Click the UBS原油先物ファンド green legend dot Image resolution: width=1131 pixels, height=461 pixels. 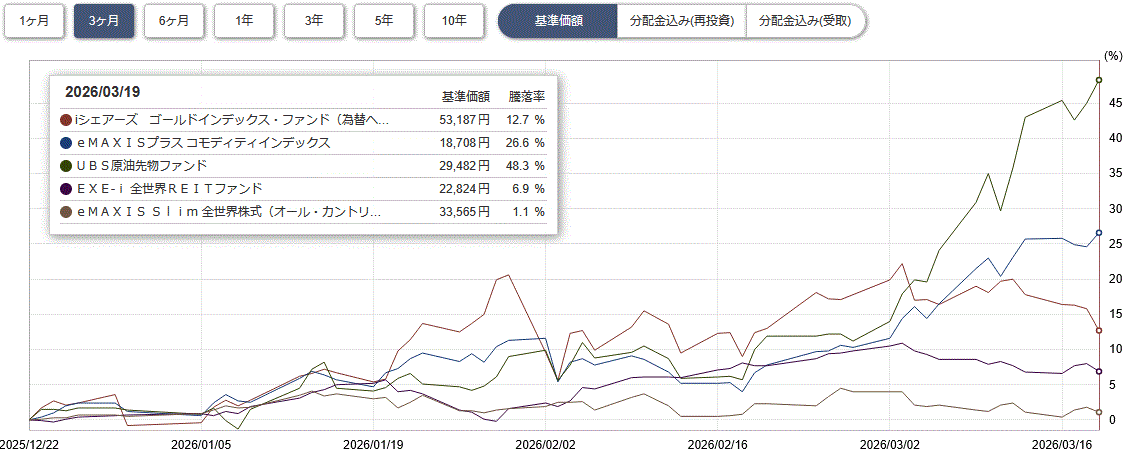67,166
